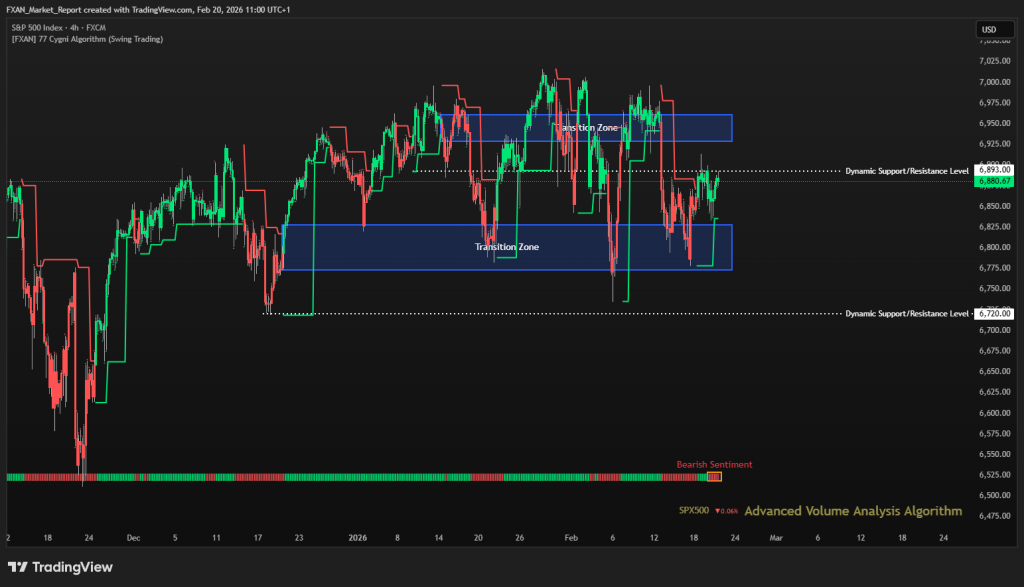Click the SPX500 ticker label
This screenshot has width=1024, height=587.
click(x=693, y=511)
